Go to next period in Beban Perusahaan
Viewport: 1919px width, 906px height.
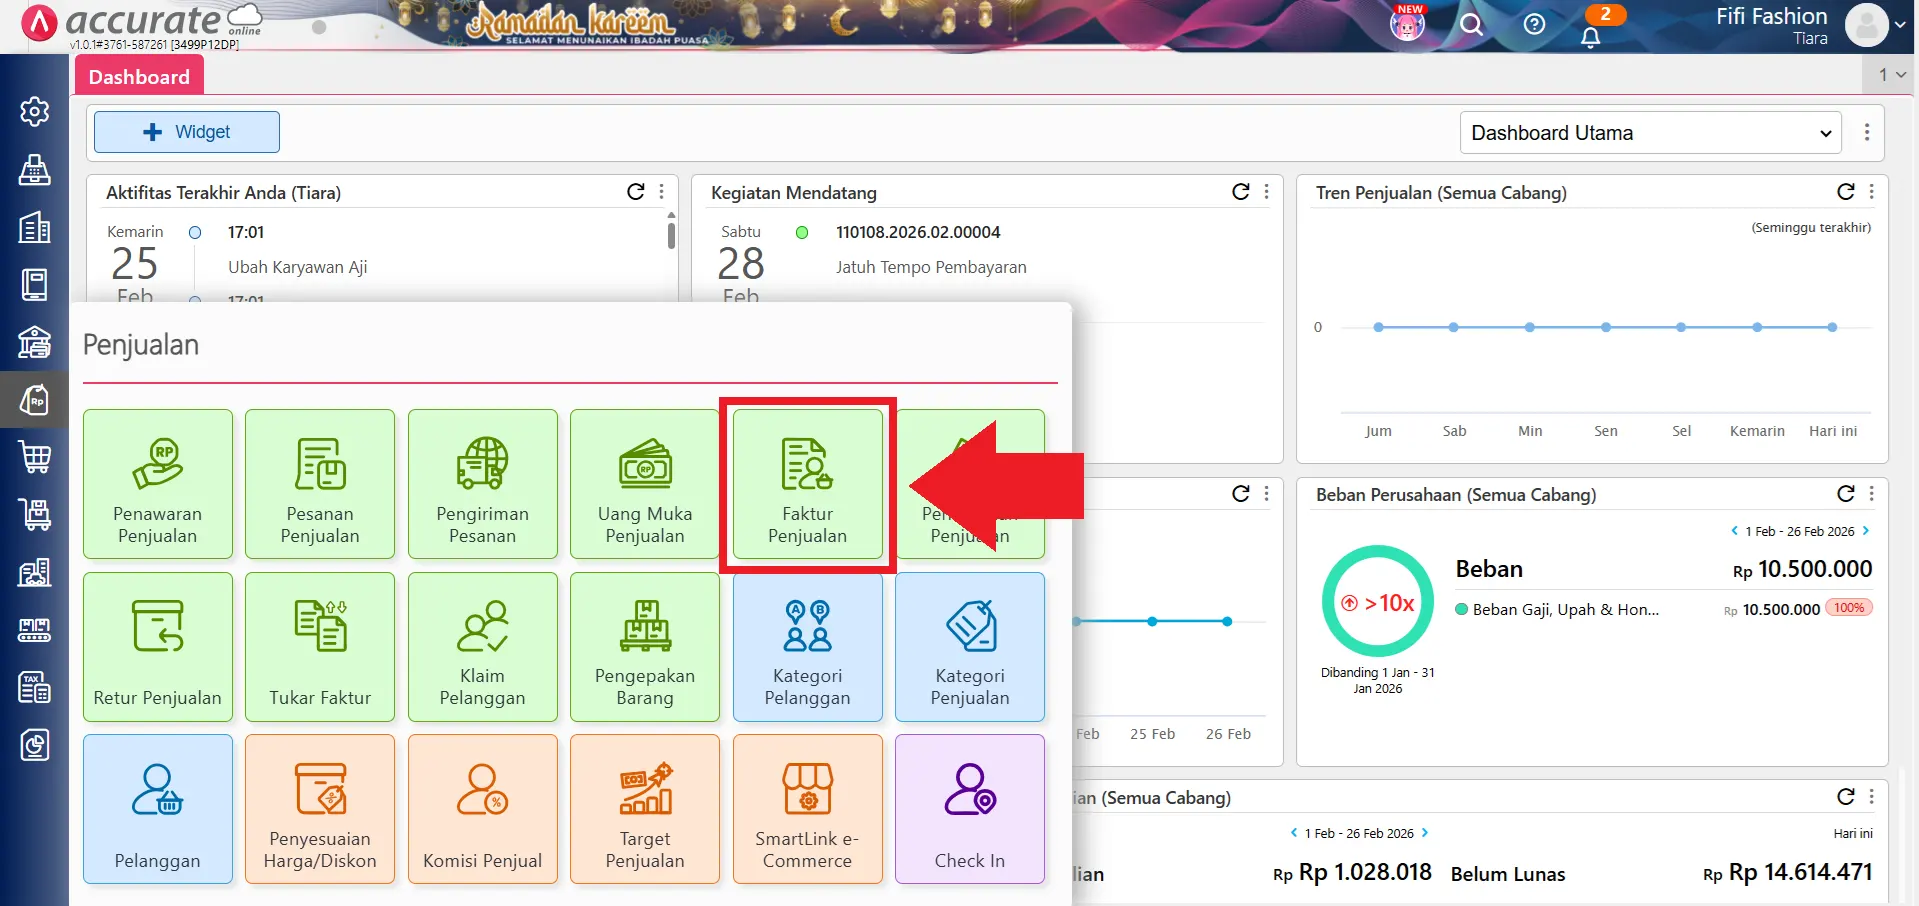pyautogui.click(x=1866, y=531)
